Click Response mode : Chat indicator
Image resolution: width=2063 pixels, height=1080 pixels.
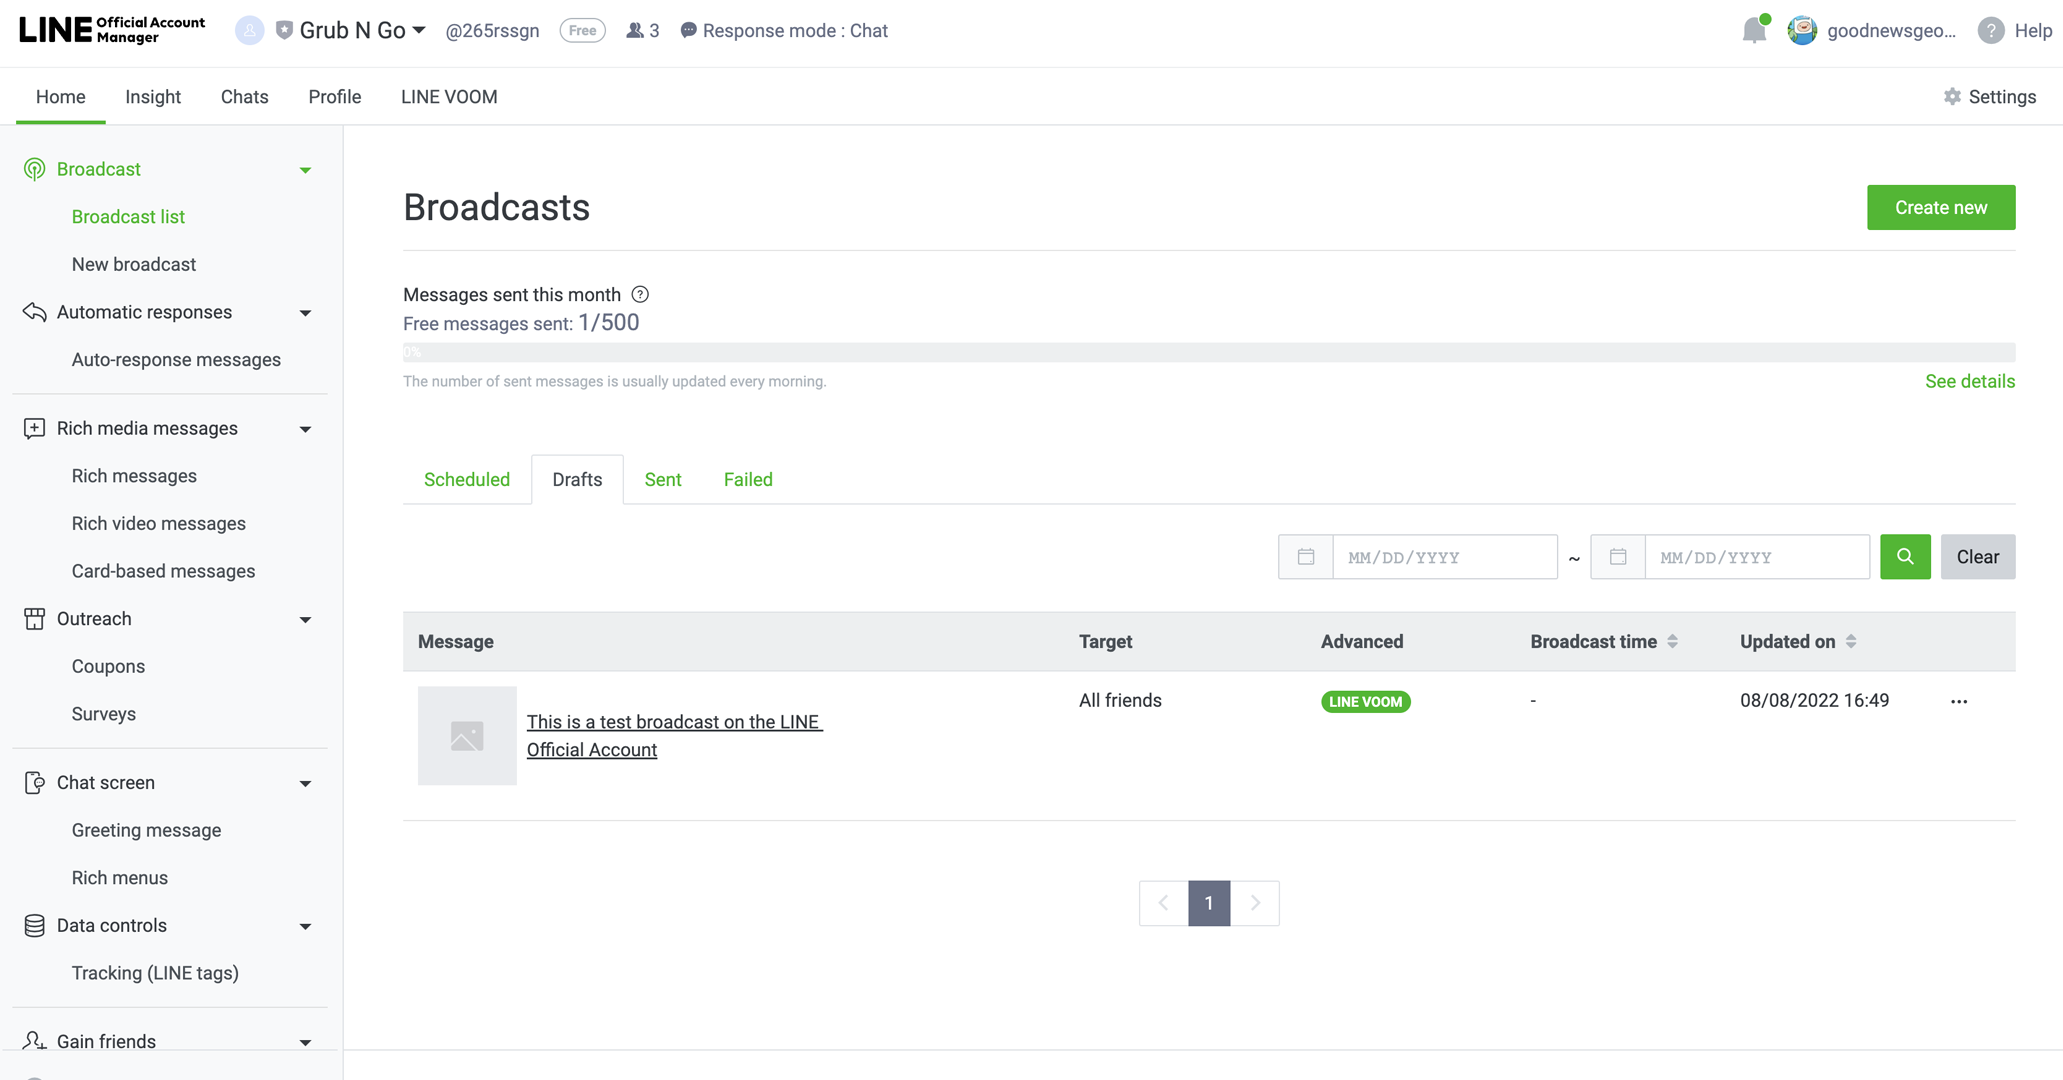(x=784, y=31)
